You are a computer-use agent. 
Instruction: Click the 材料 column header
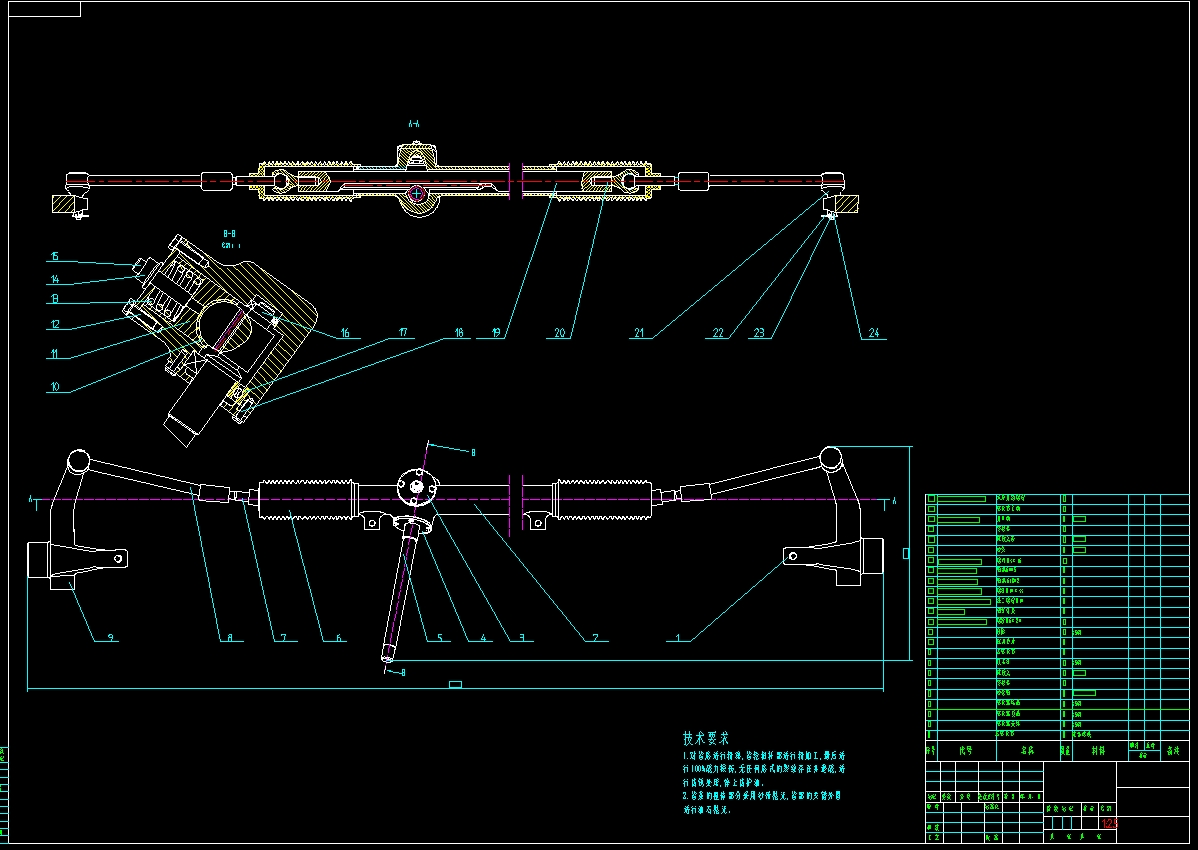click(1098, 751)
